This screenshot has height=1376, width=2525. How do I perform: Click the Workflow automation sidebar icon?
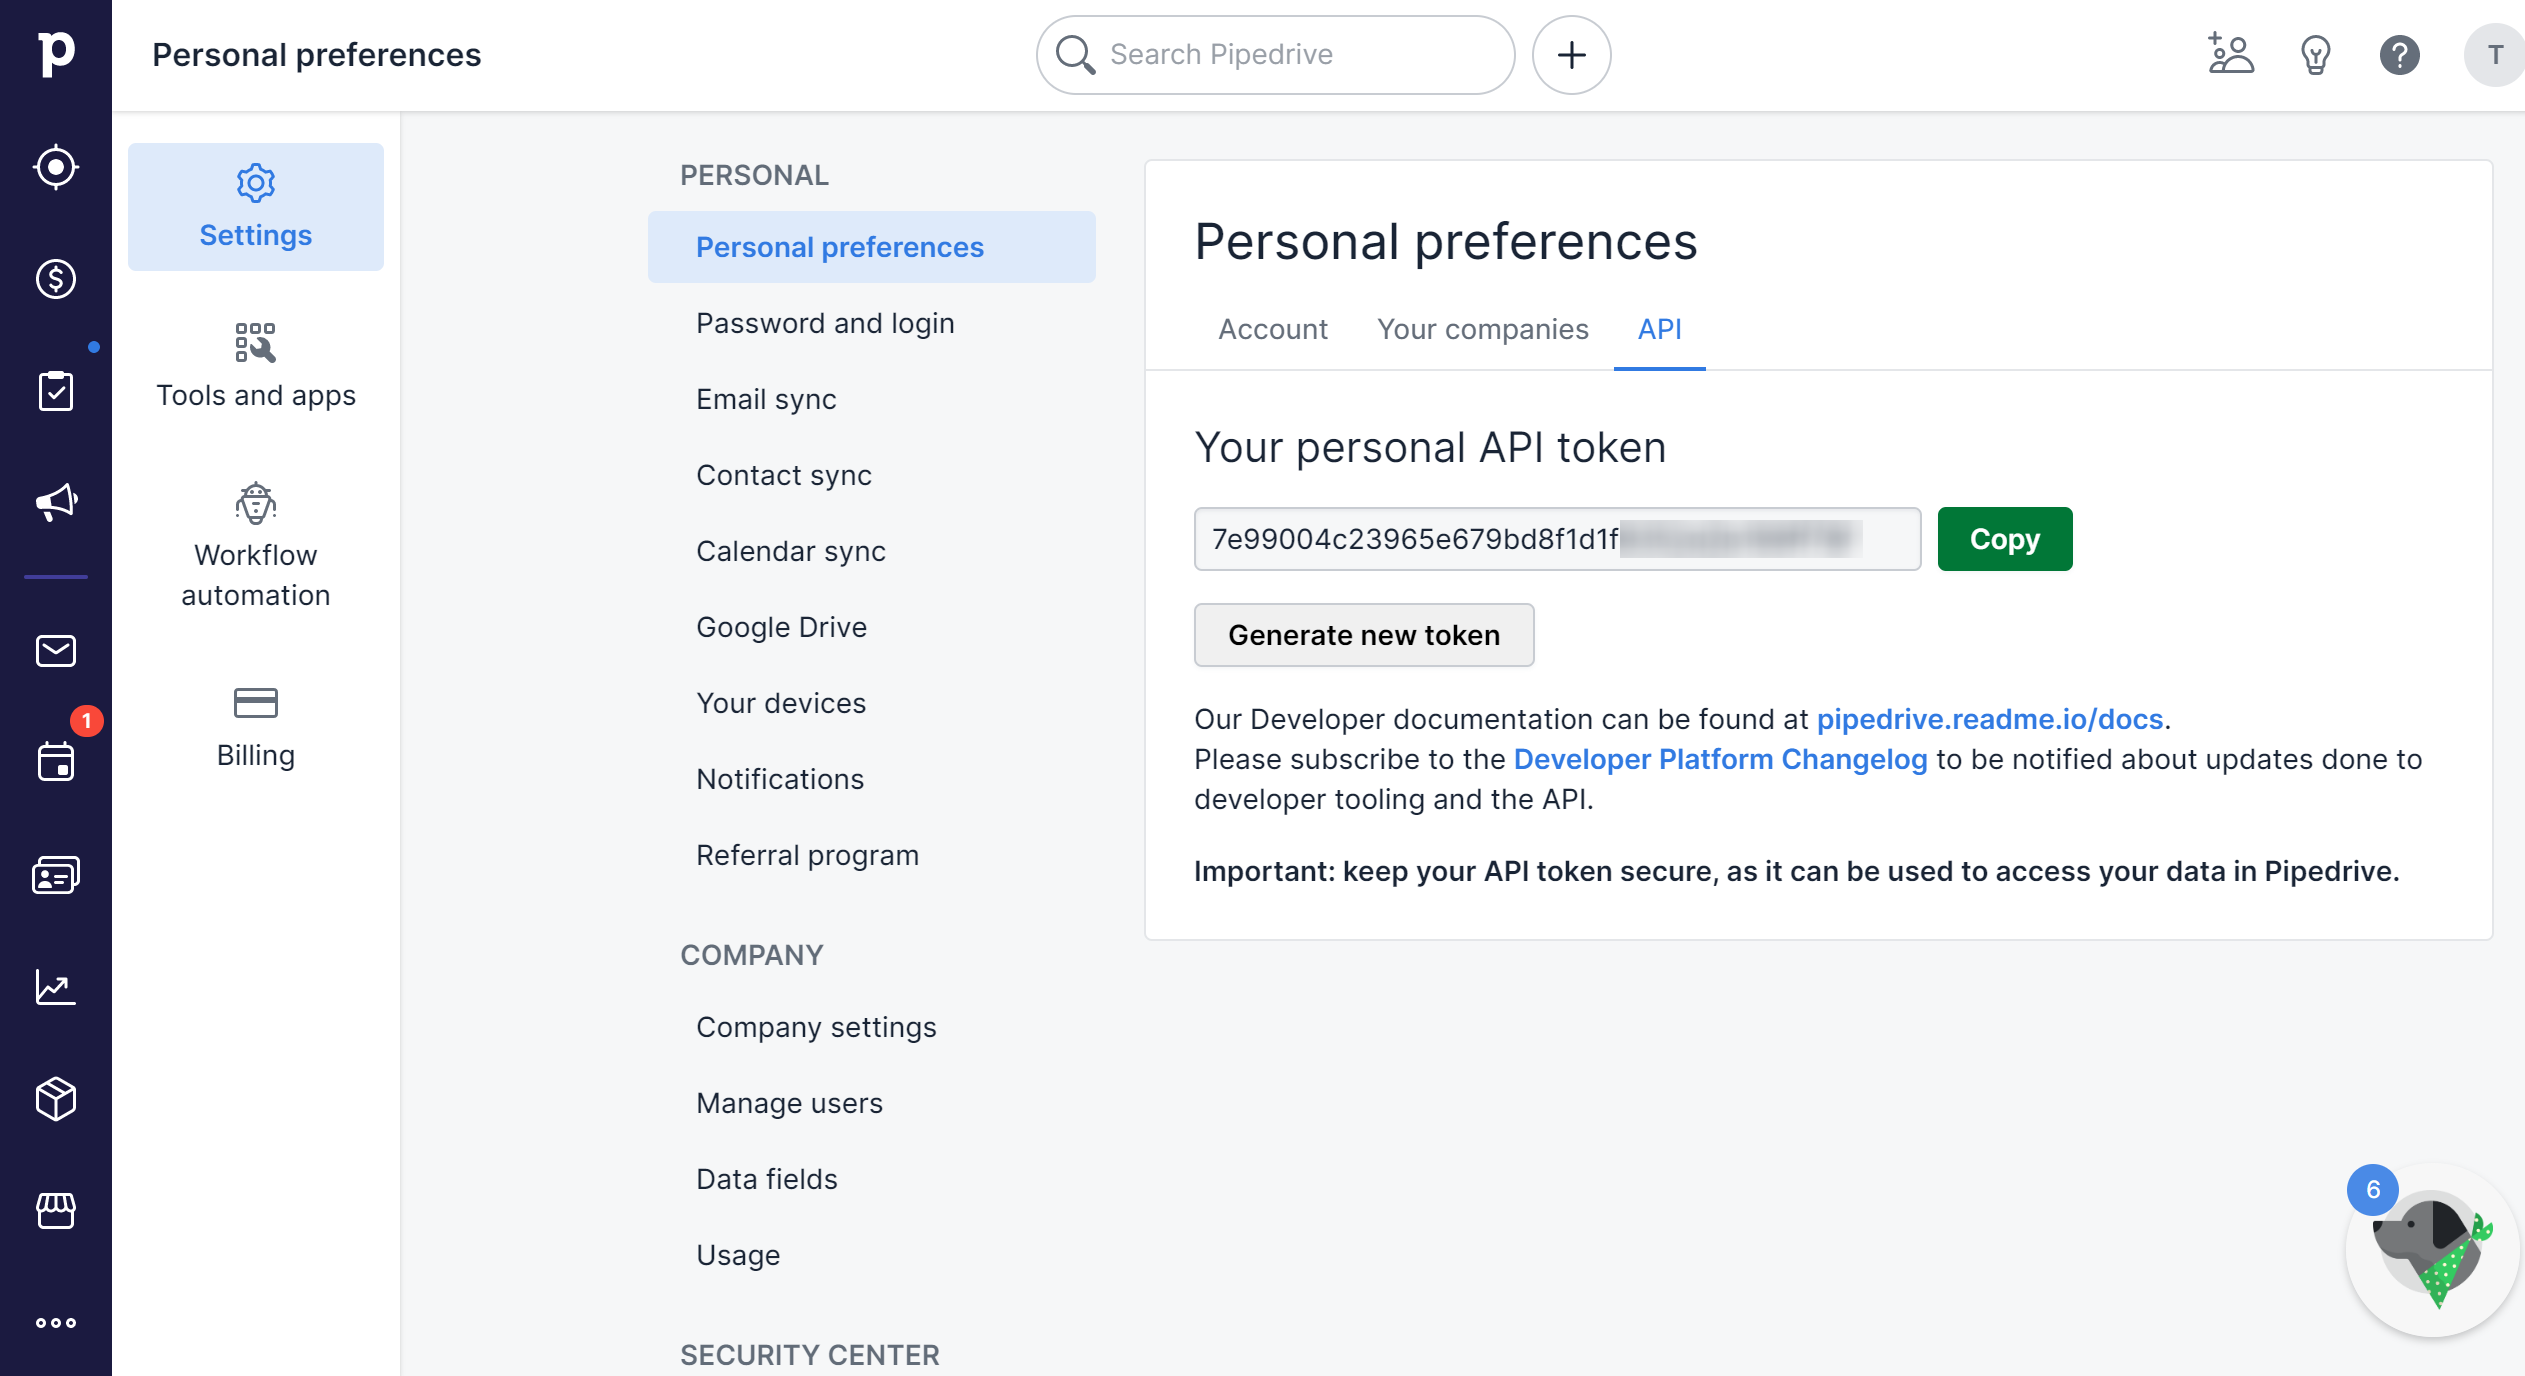(254, 542)
